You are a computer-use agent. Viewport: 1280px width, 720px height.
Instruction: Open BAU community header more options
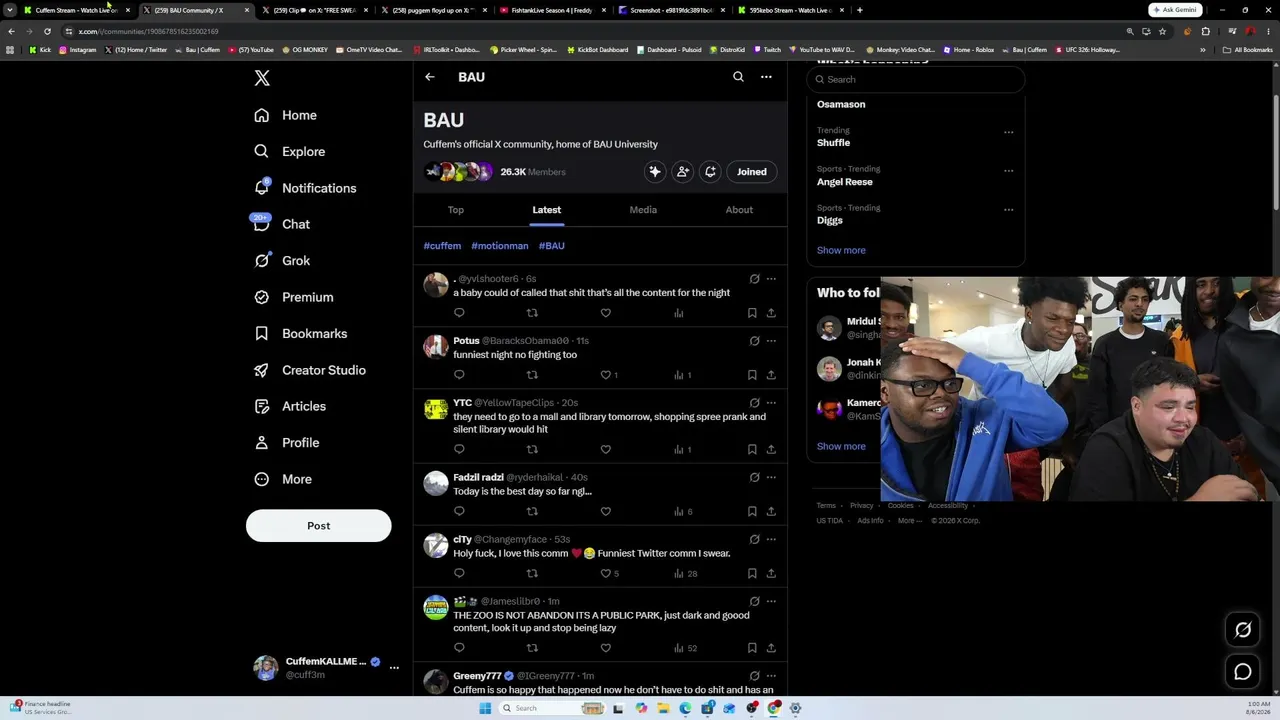(x=766, y=77)
